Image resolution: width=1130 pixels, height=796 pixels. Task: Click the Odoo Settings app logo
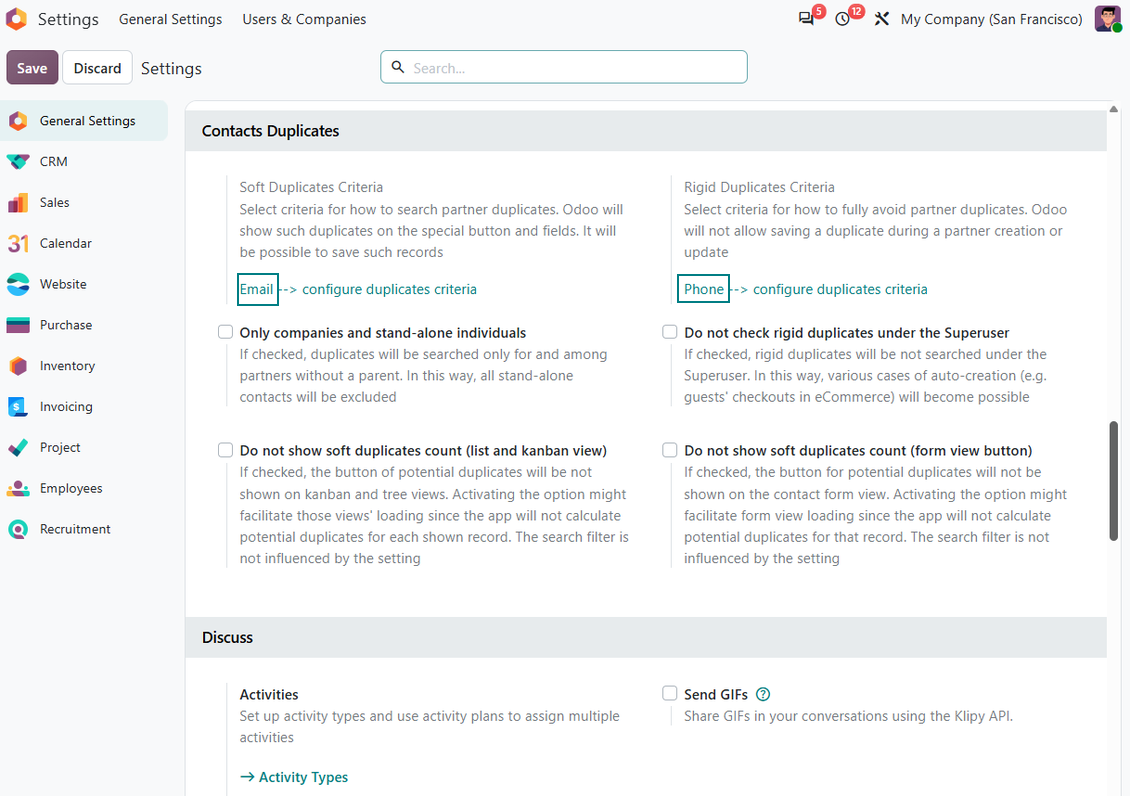coord(16,19)
